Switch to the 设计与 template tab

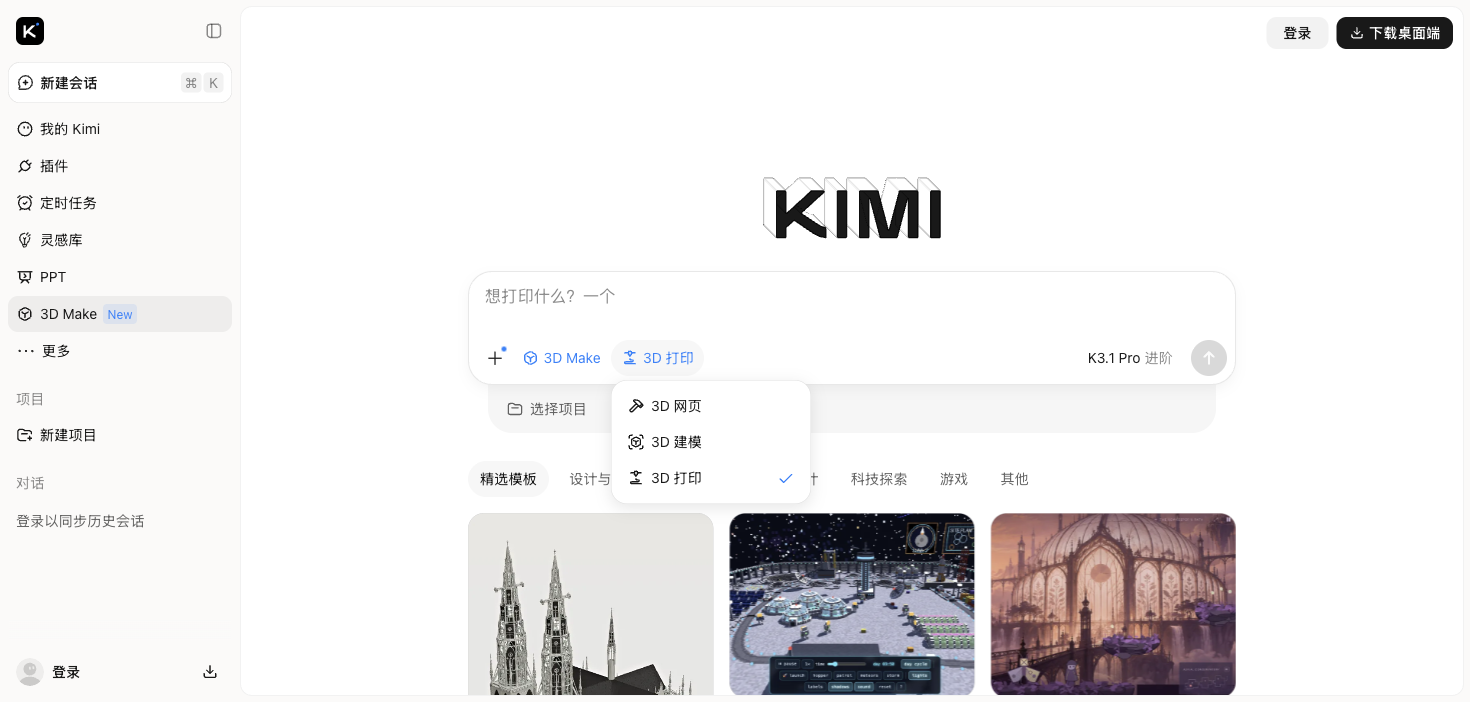point(590,479)
